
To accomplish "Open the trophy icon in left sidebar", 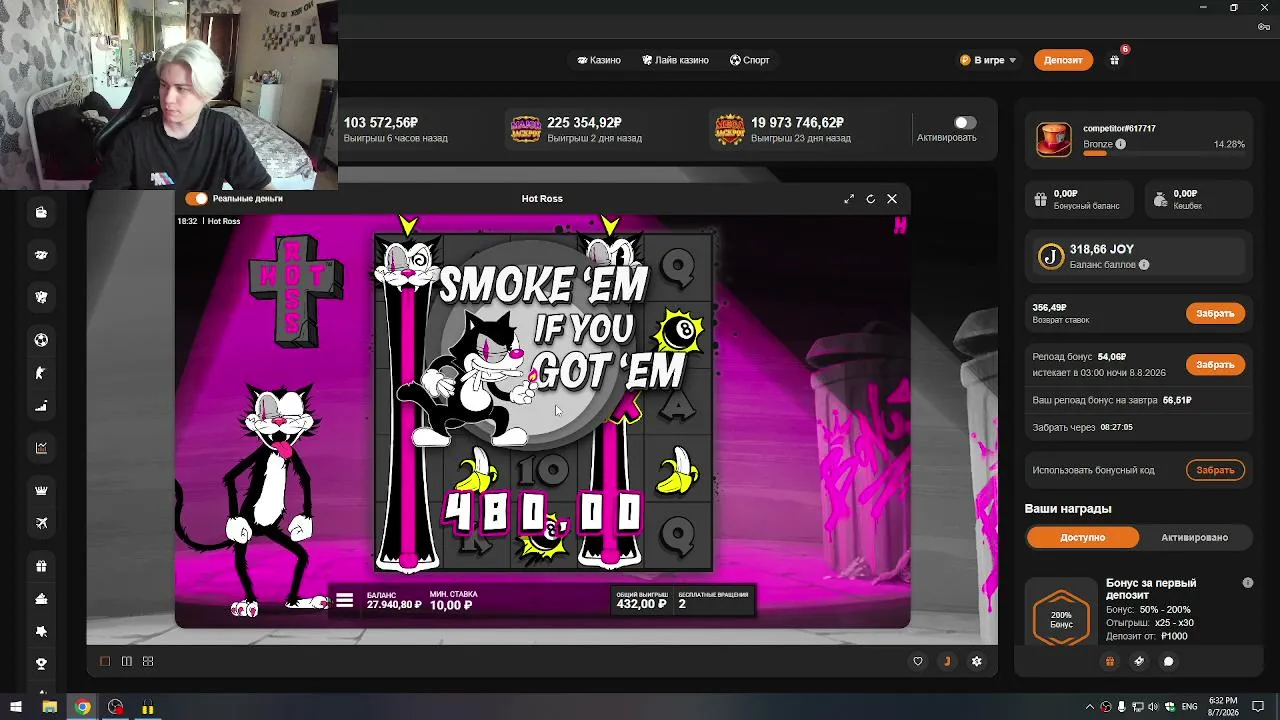I will 41,663.
